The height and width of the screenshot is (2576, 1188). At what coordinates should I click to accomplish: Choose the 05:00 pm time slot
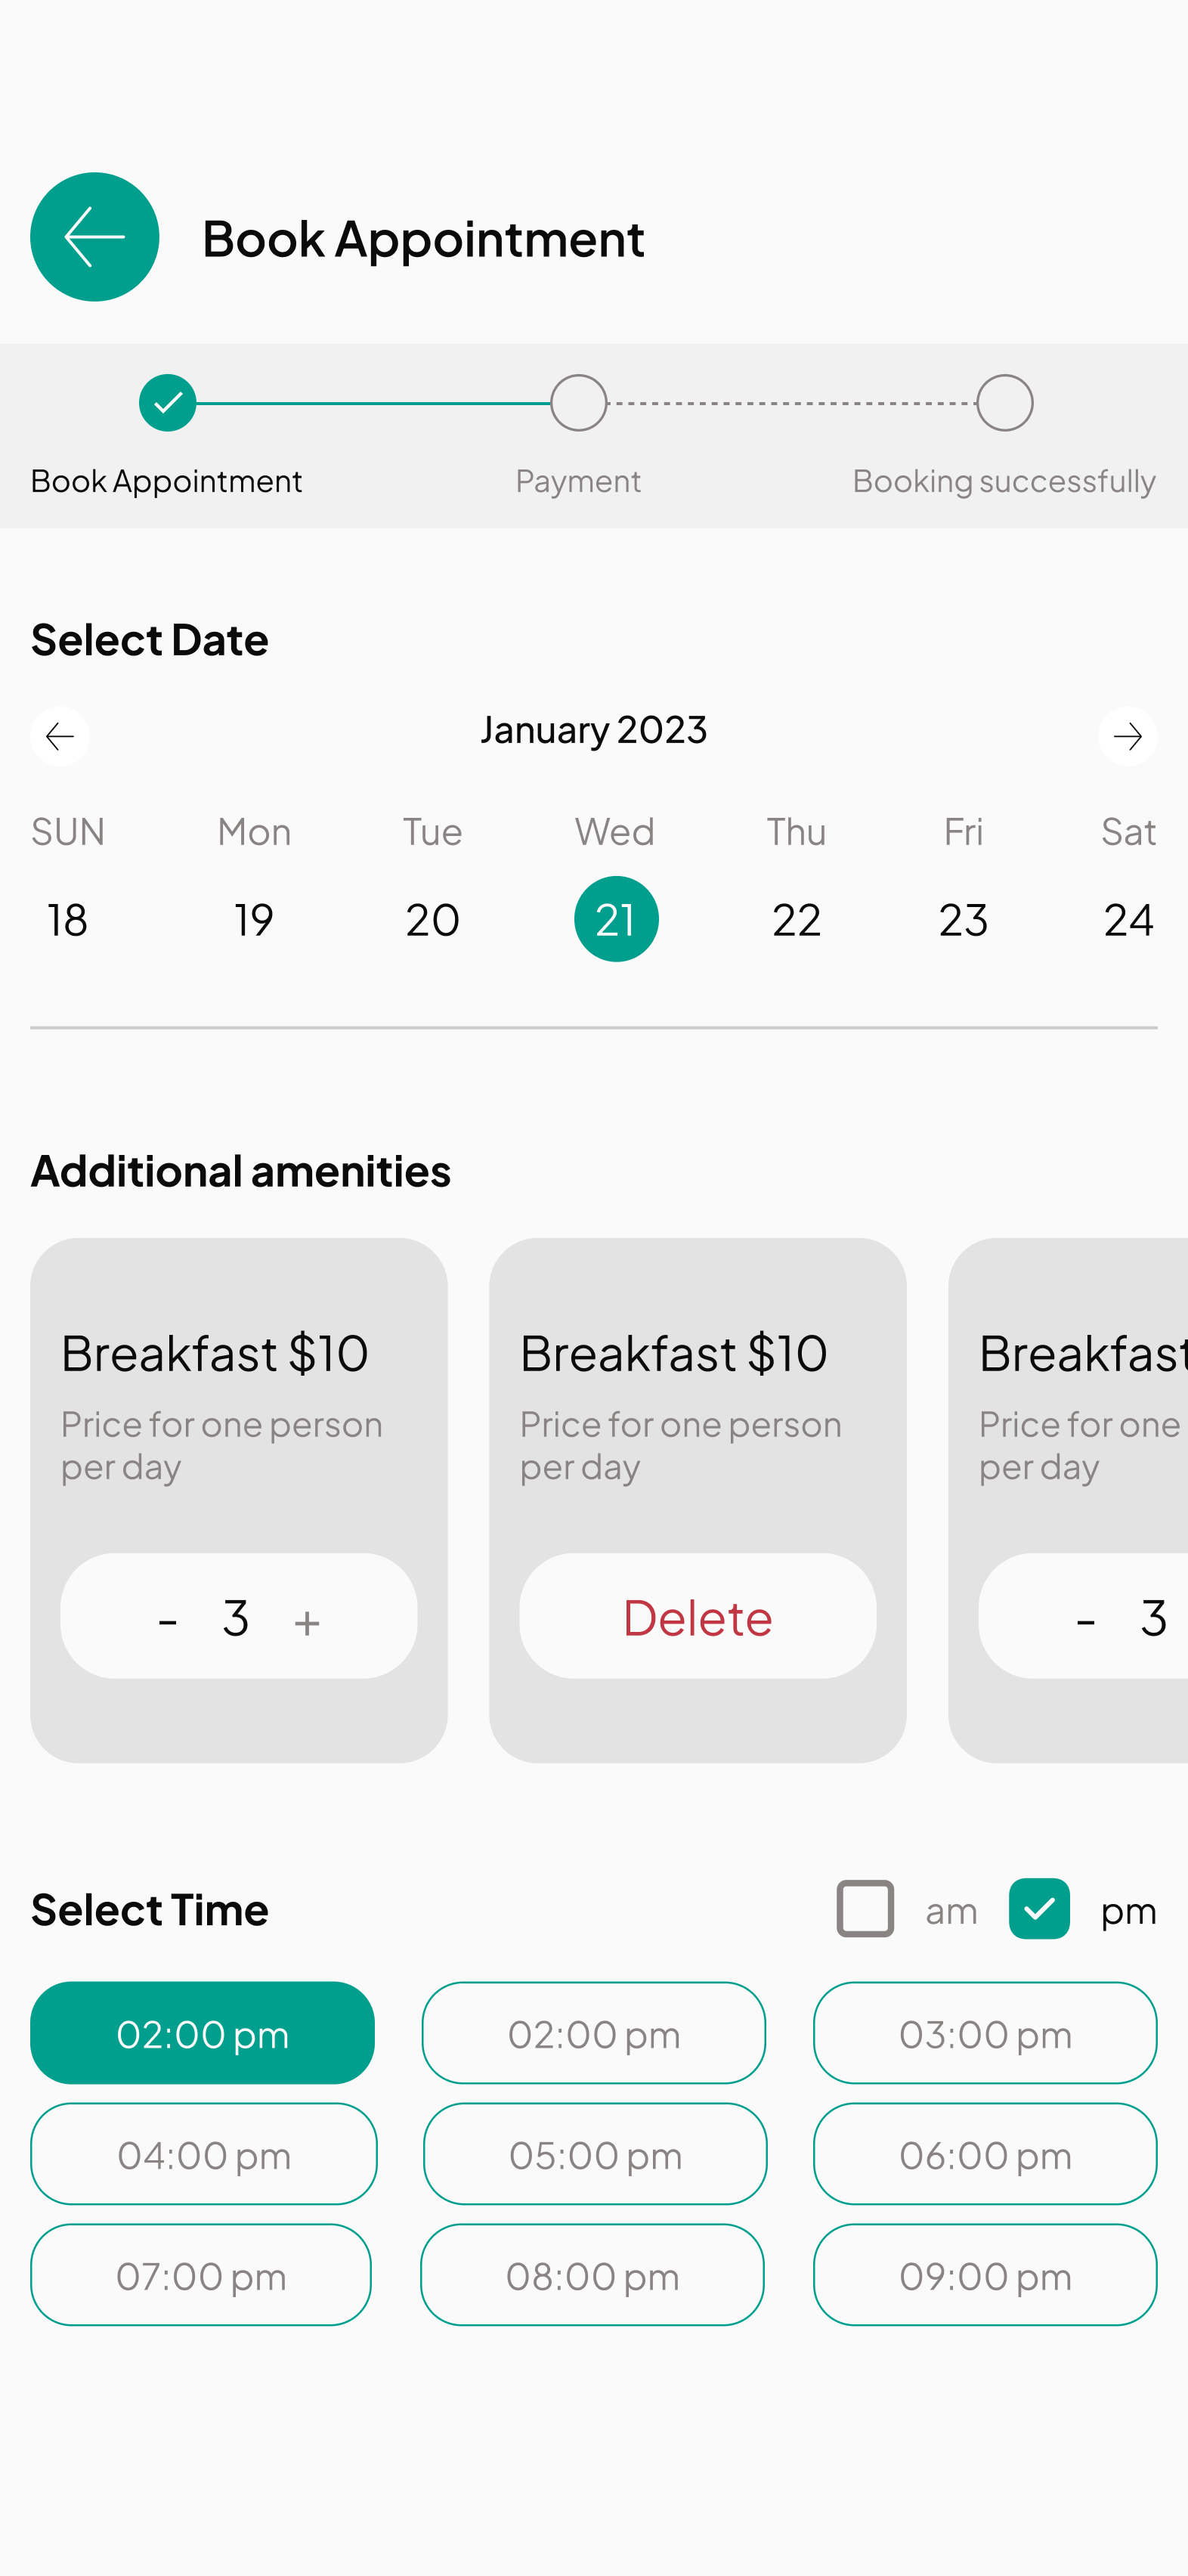click(595, 2154)
